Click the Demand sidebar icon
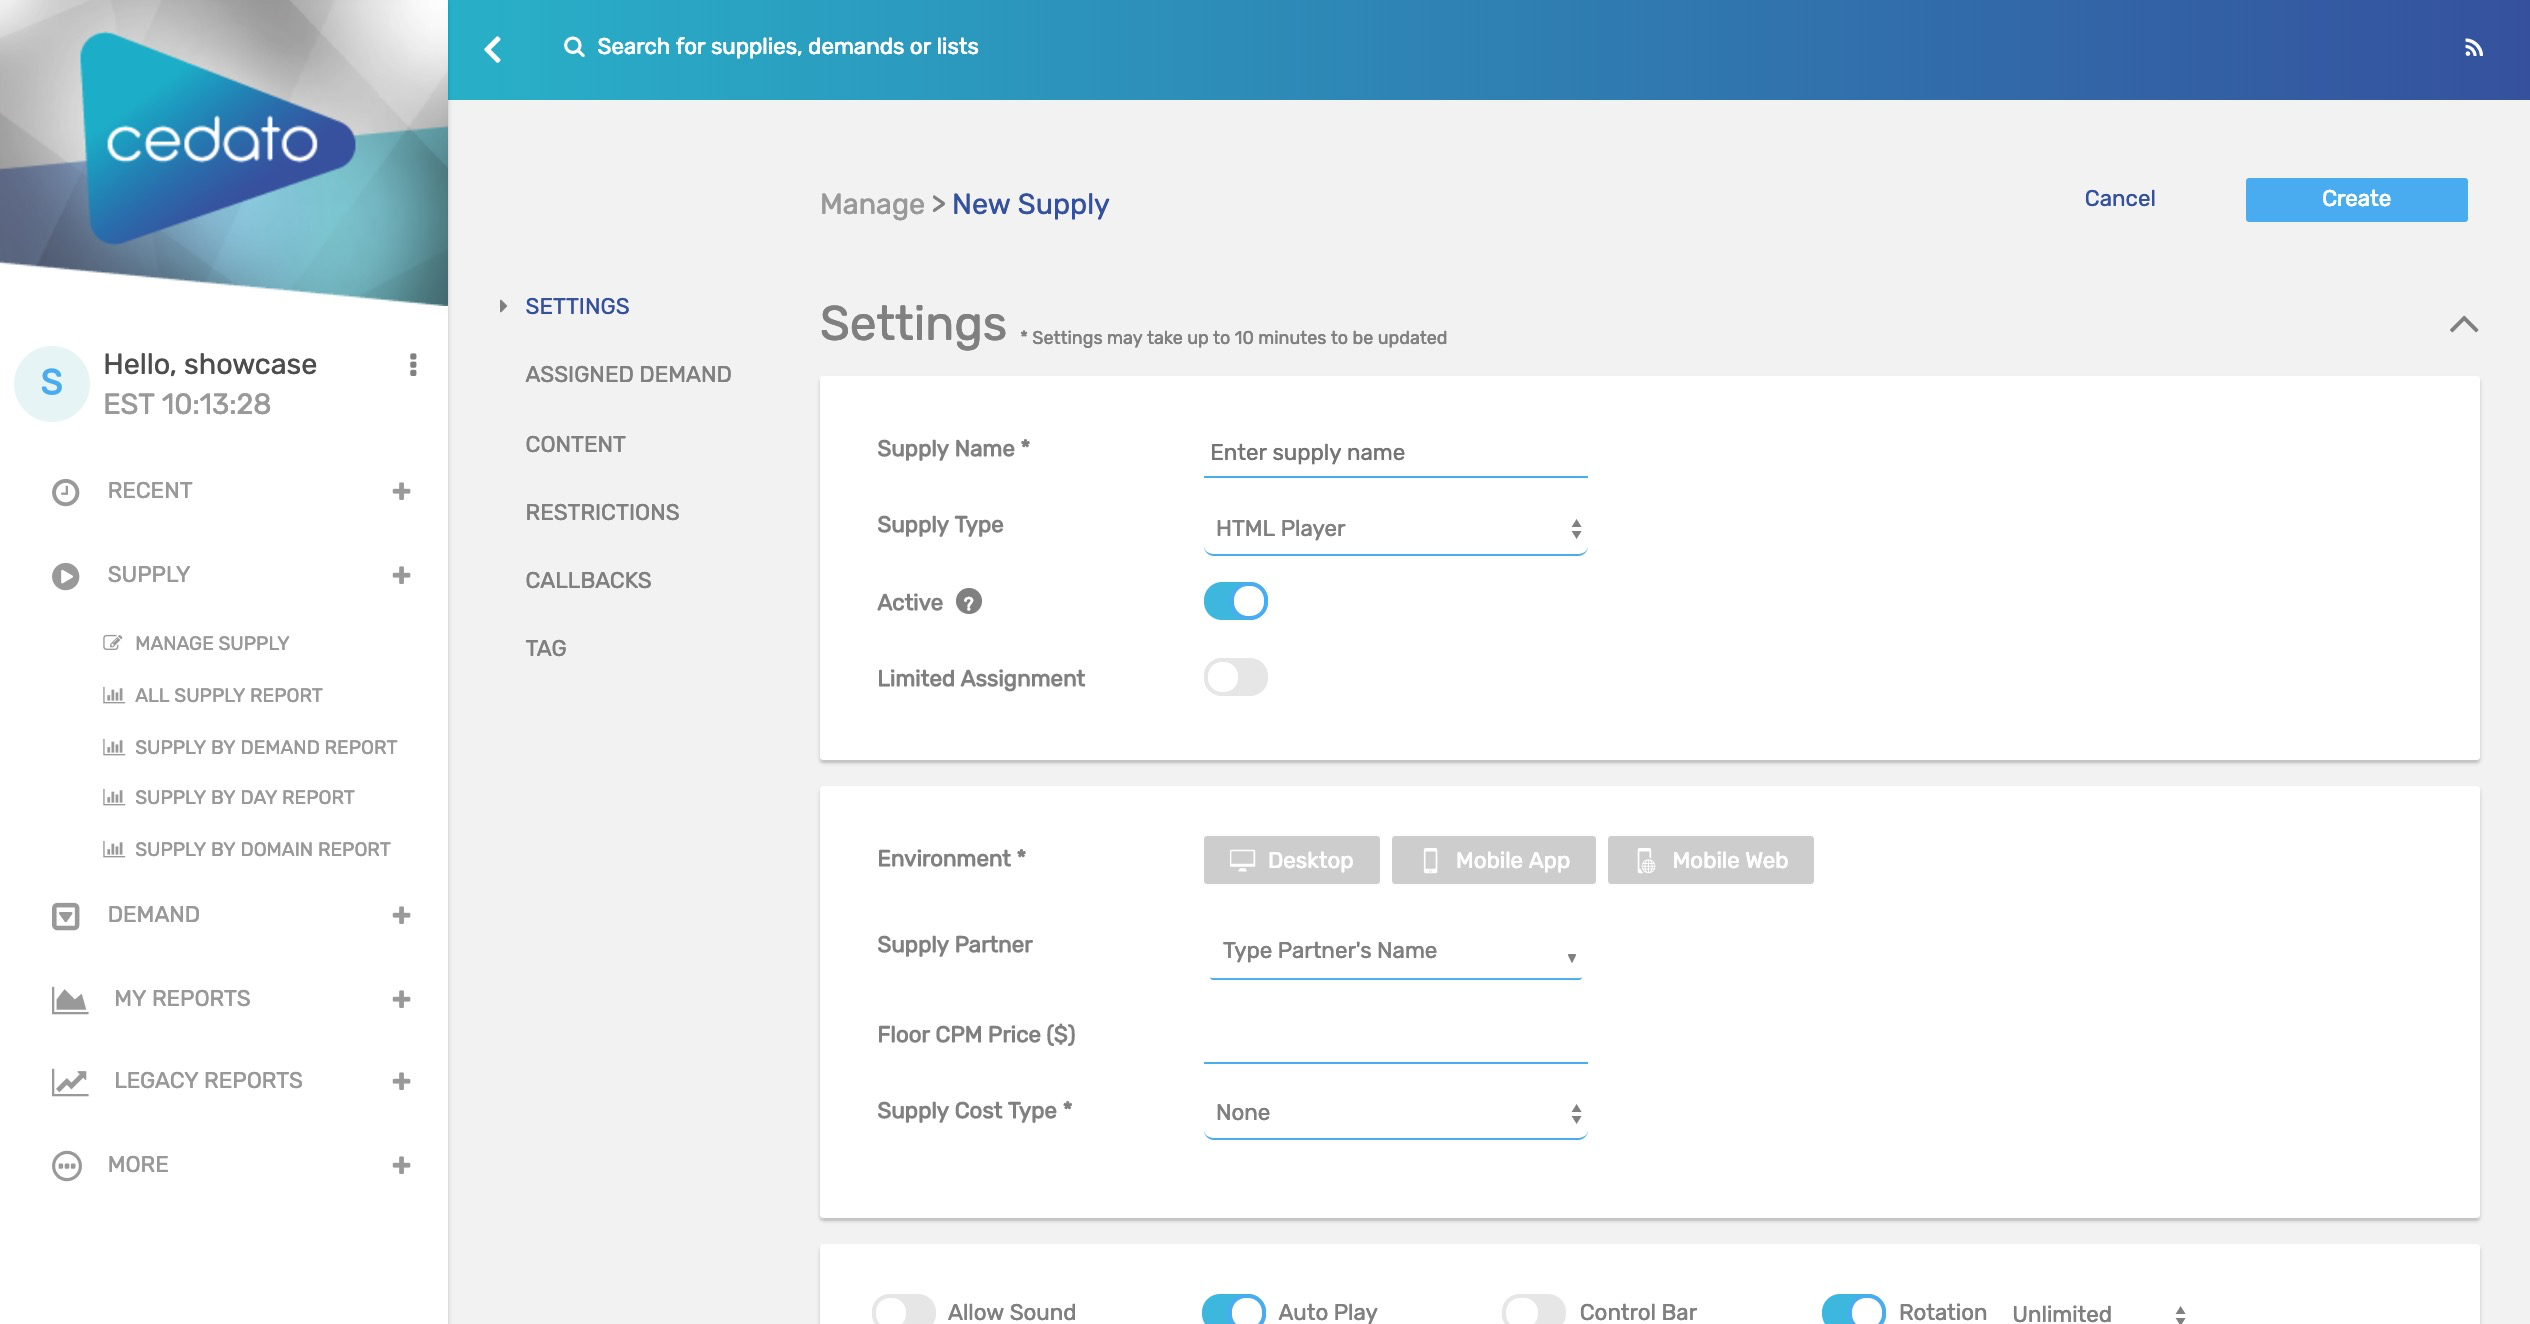The width and height of the screenshot is (2530, 1324). [66, 916]
